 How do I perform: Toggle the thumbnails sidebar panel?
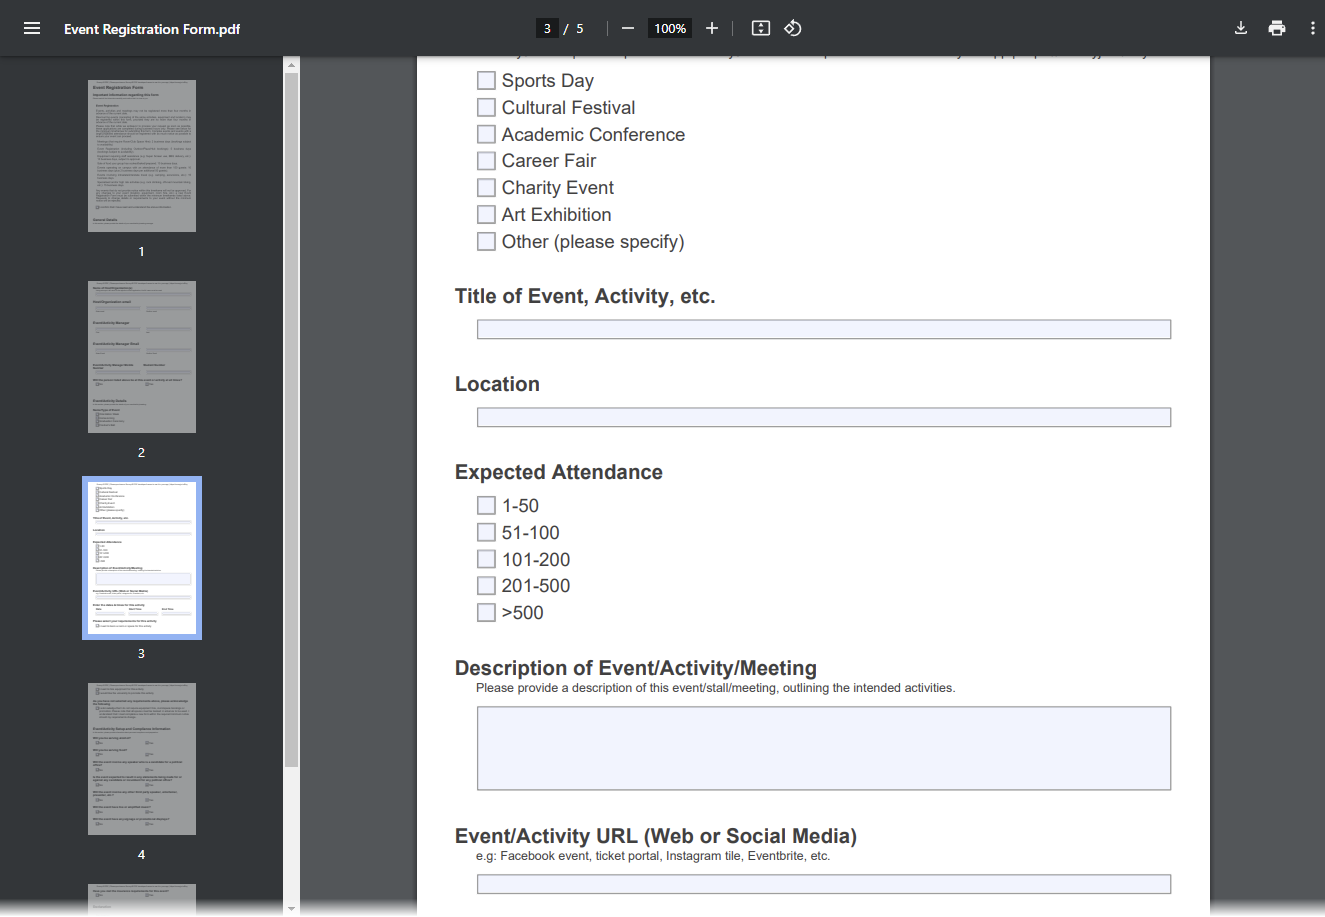[x=33, y=28]
